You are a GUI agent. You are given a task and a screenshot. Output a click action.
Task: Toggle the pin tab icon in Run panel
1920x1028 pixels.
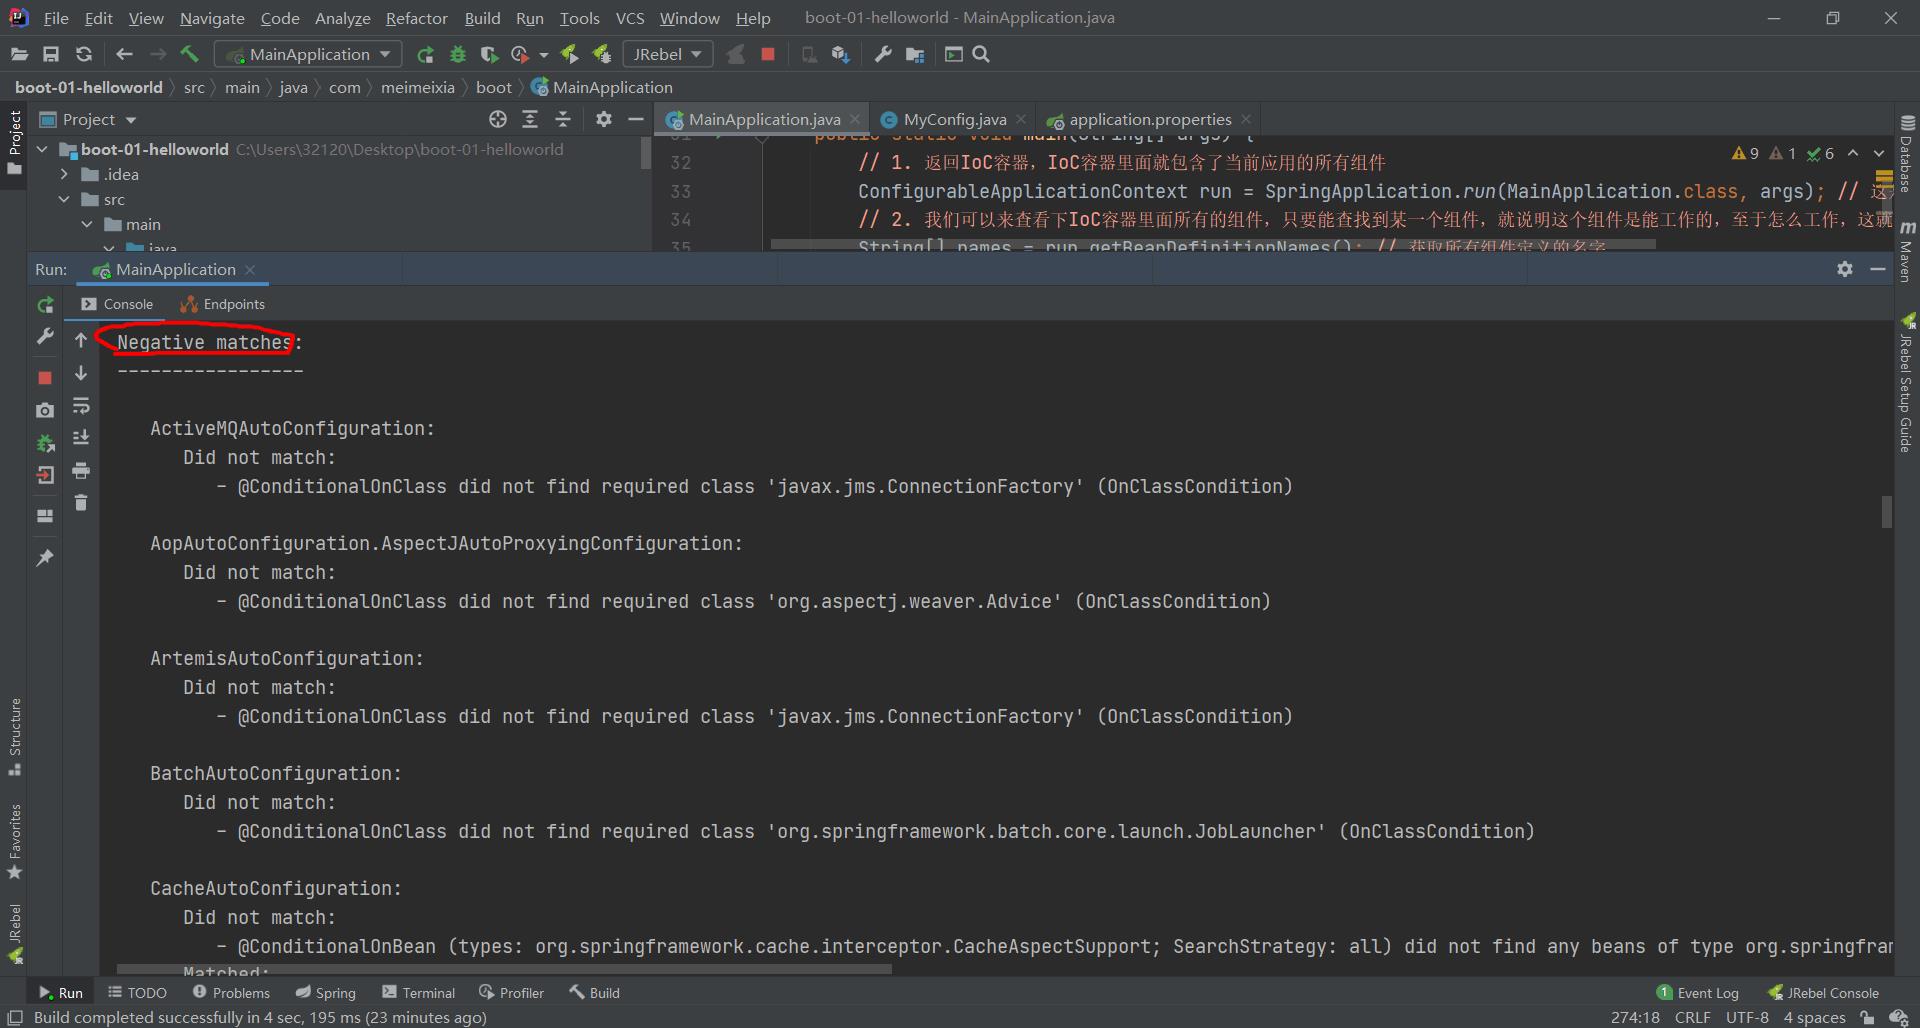[45, 558]
